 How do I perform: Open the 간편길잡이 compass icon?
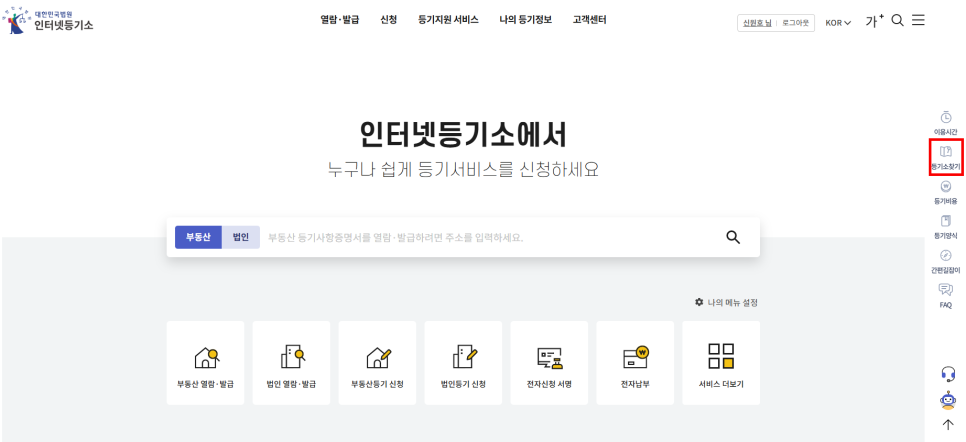(945, 260)
